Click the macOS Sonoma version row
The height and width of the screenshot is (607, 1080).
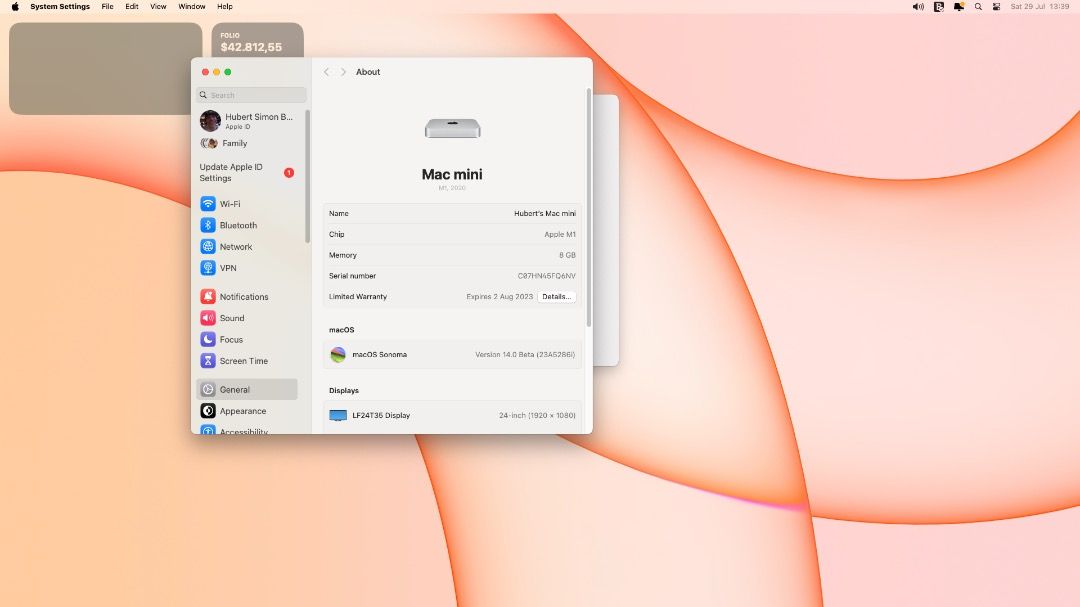(452, 355)
